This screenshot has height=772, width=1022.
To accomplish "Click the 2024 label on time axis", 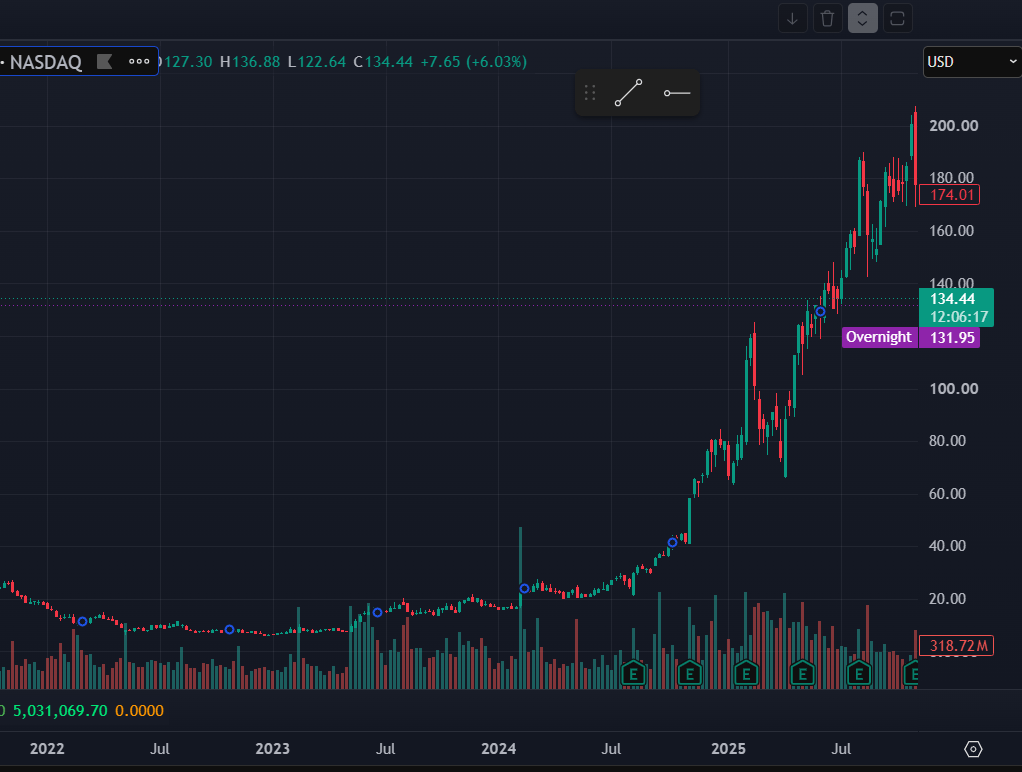I will [498, 749].
